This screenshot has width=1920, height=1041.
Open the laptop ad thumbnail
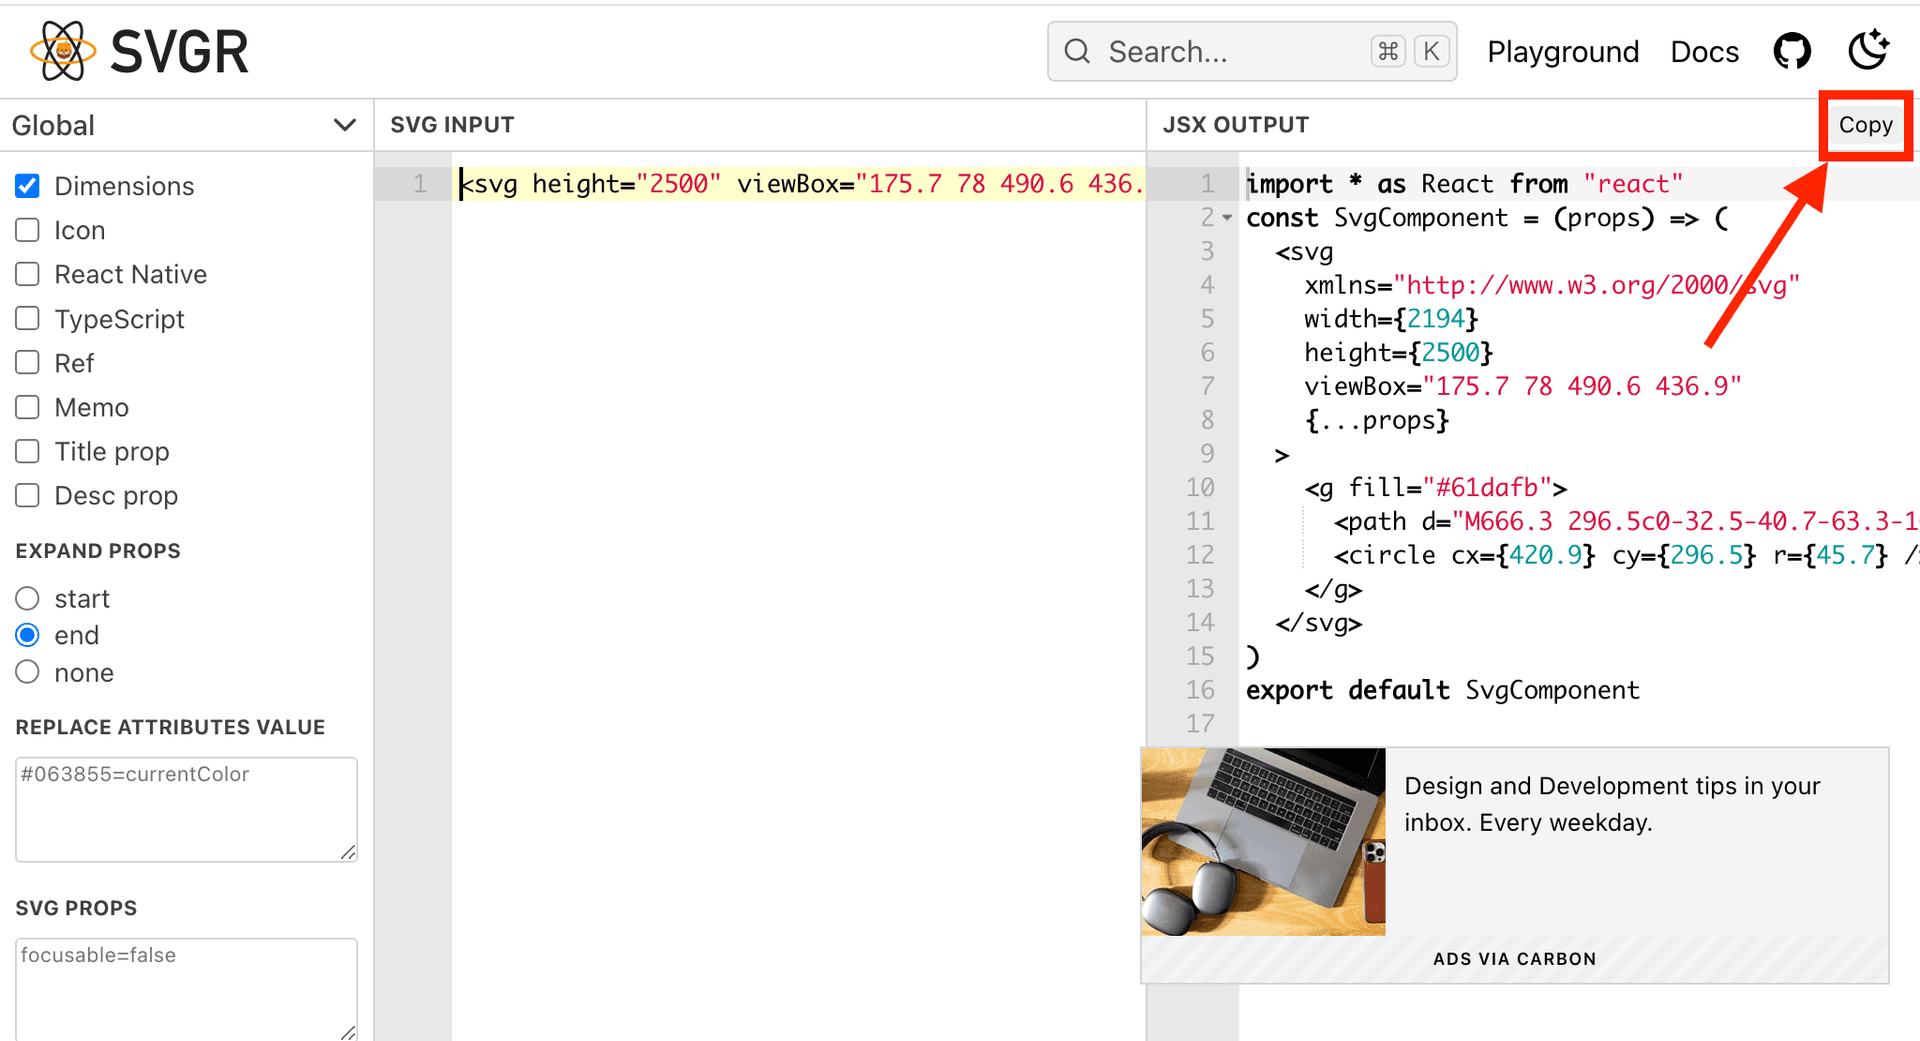pos(1263,842)
